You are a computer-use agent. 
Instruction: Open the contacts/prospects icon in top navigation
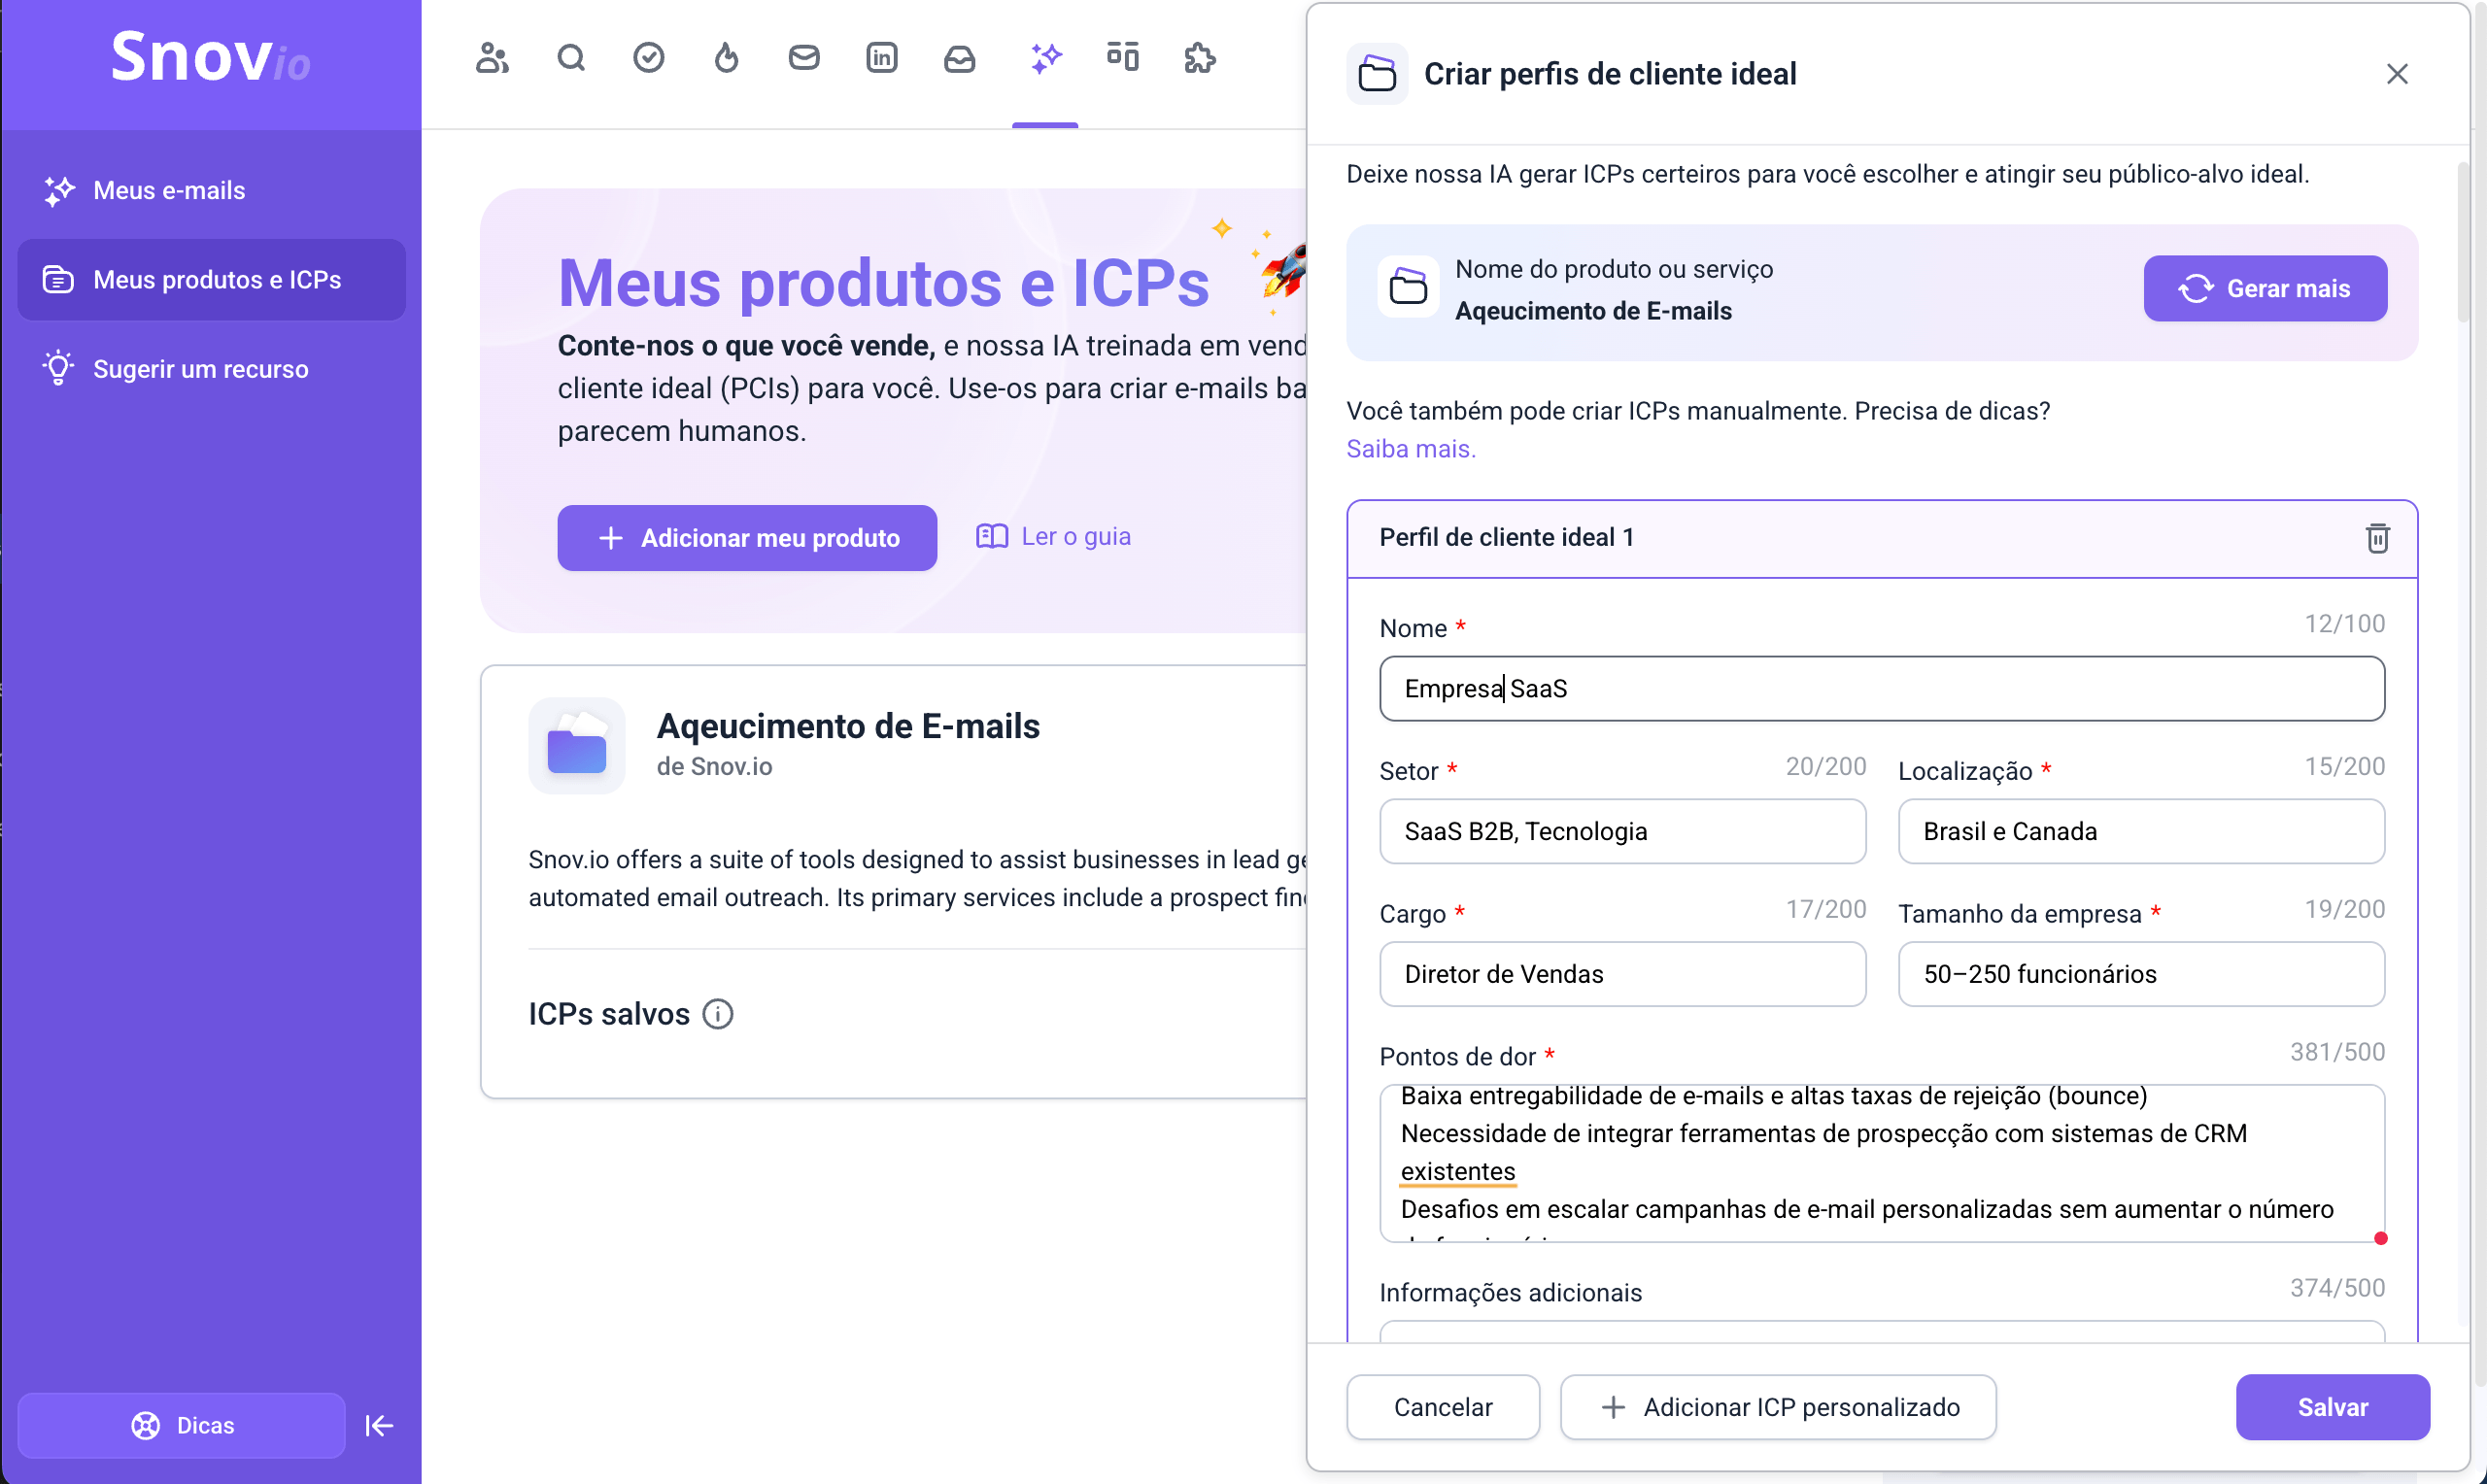click(492, 58)
